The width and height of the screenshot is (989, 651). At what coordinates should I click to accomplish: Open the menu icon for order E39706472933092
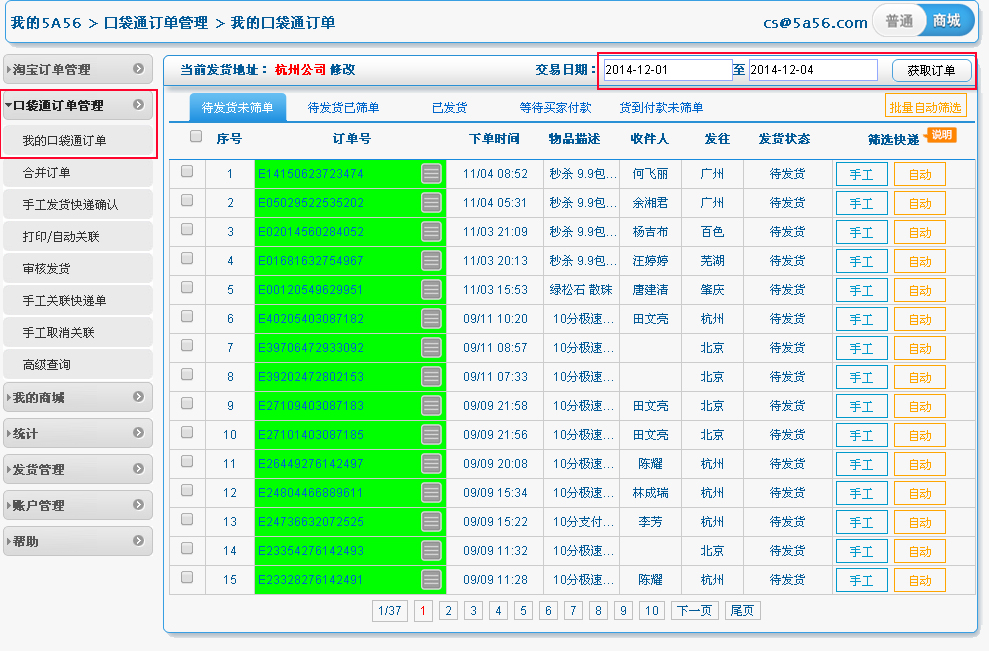point(431,348)
